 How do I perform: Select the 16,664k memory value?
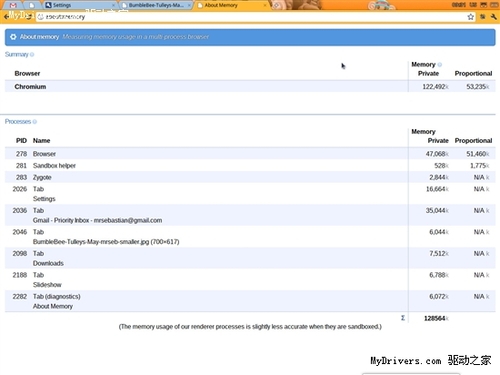tap(437, 189)
